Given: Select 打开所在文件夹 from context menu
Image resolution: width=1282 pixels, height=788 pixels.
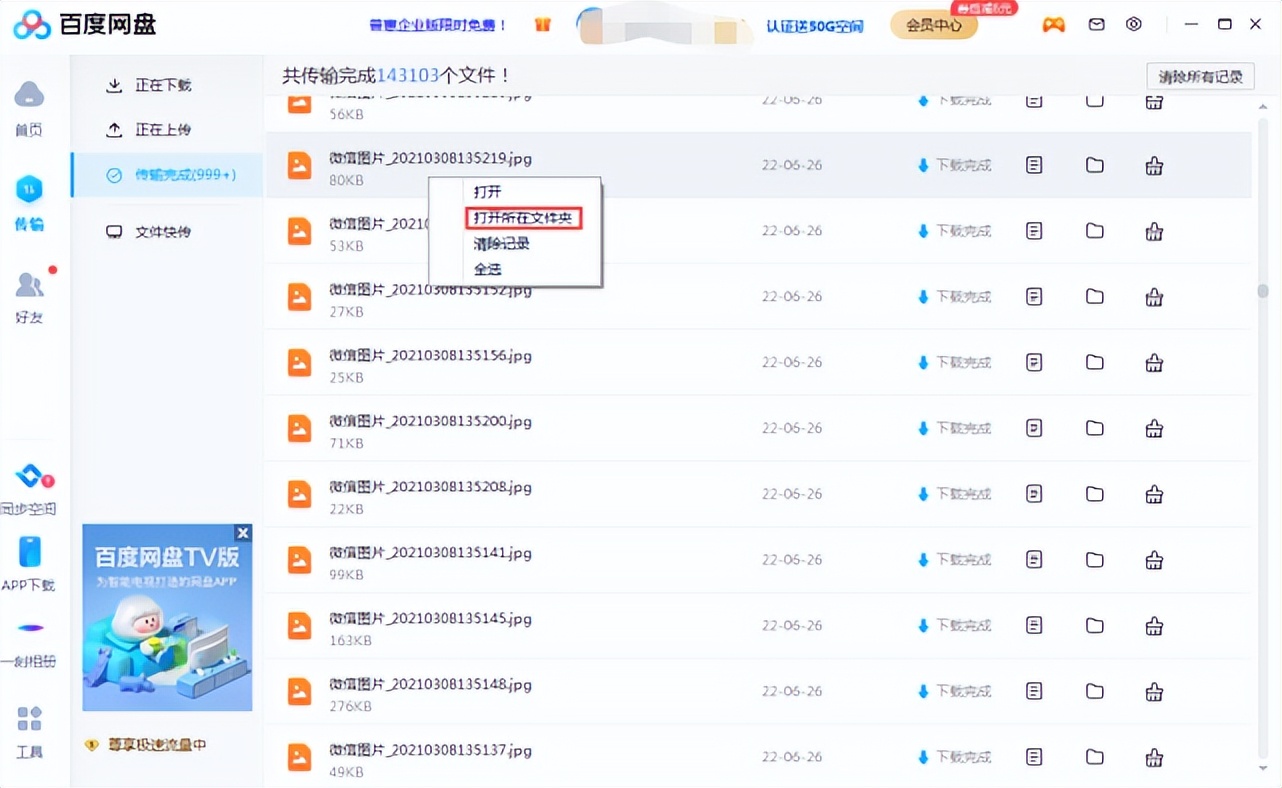Looking at the screenshot, I should click(x=521, y=217).
